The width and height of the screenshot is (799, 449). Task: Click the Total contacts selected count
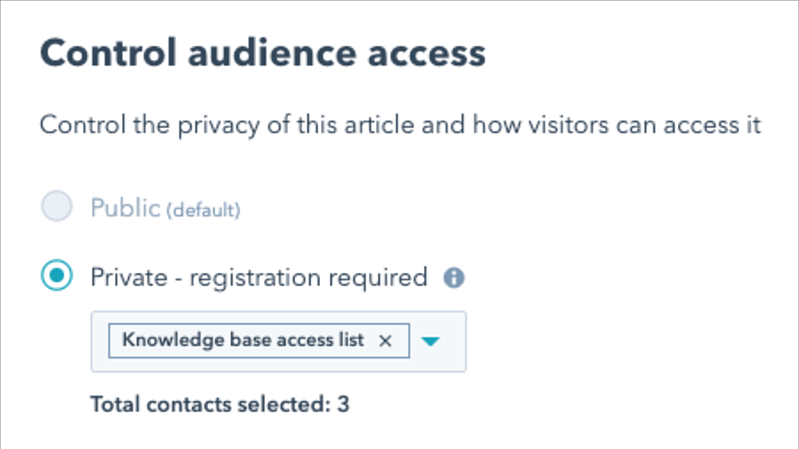[220, 405]
